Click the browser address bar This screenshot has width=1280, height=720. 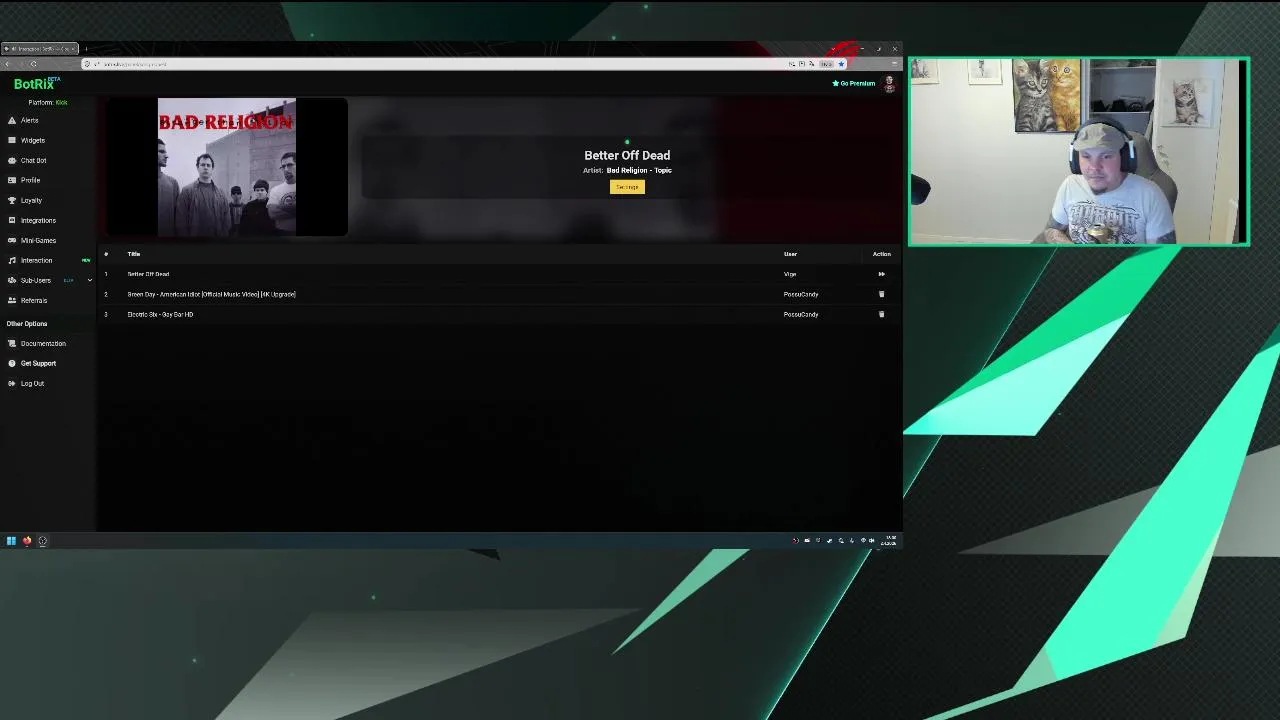pos(440,64)
